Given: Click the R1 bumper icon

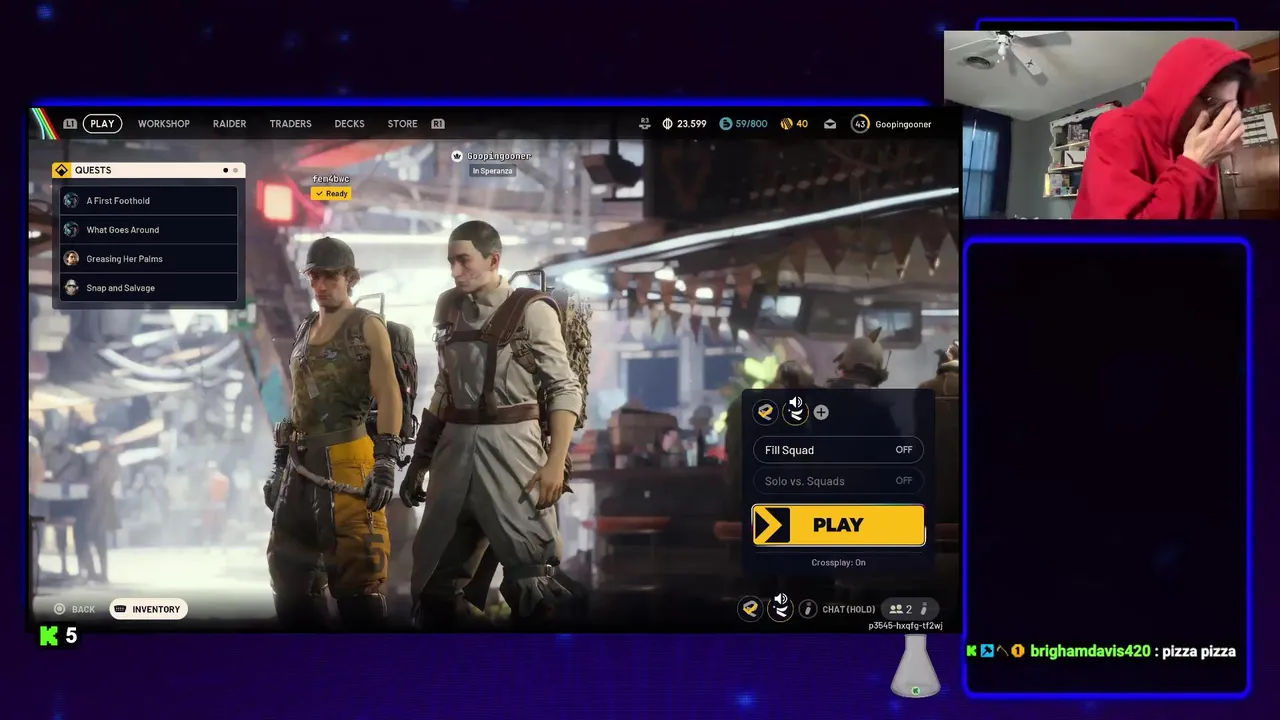Looking at the screenshot, I should click(x=438, y=124).
